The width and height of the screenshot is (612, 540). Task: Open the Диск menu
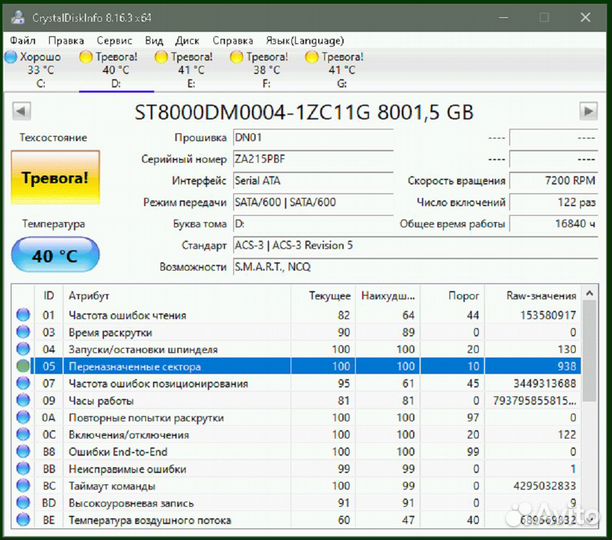187,41
